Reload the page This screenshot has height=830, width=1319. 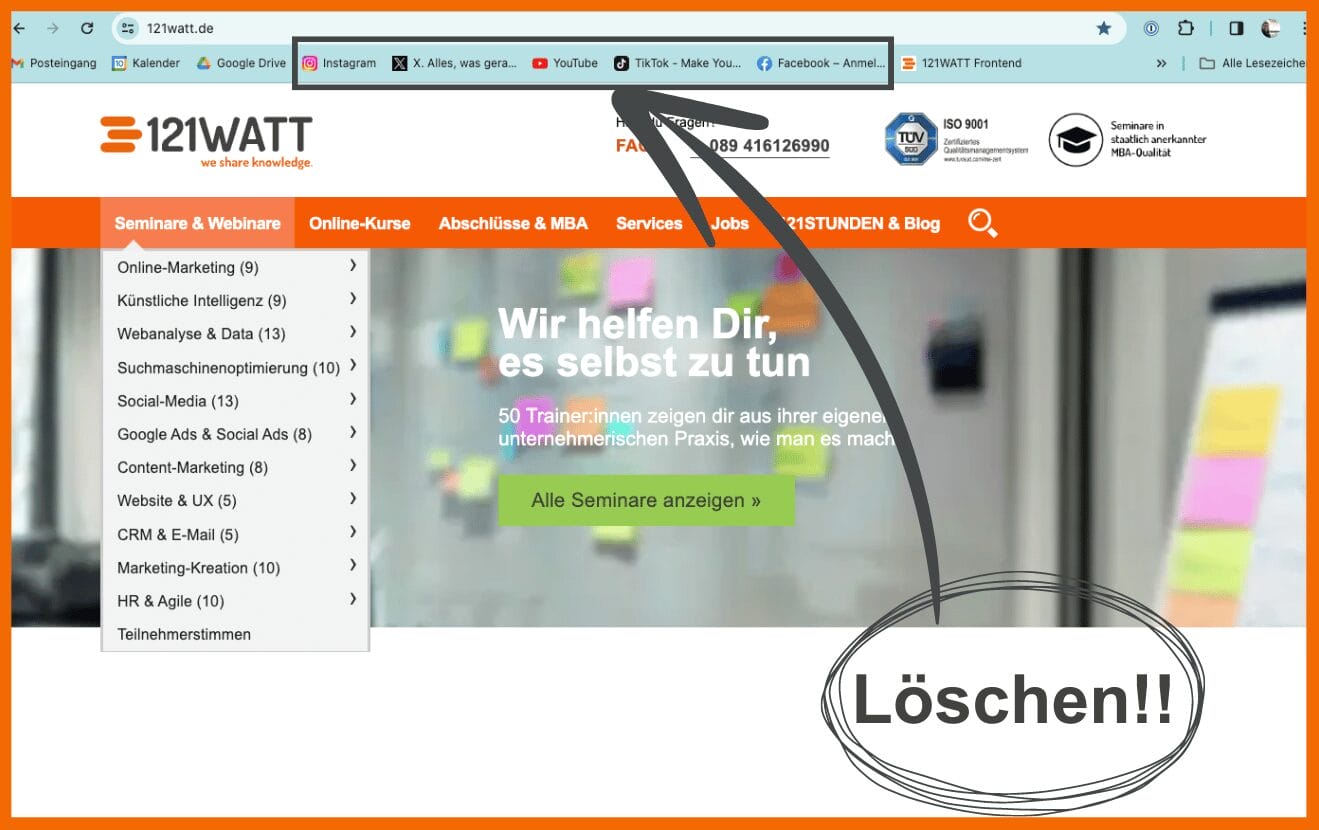tap(87, 28)
